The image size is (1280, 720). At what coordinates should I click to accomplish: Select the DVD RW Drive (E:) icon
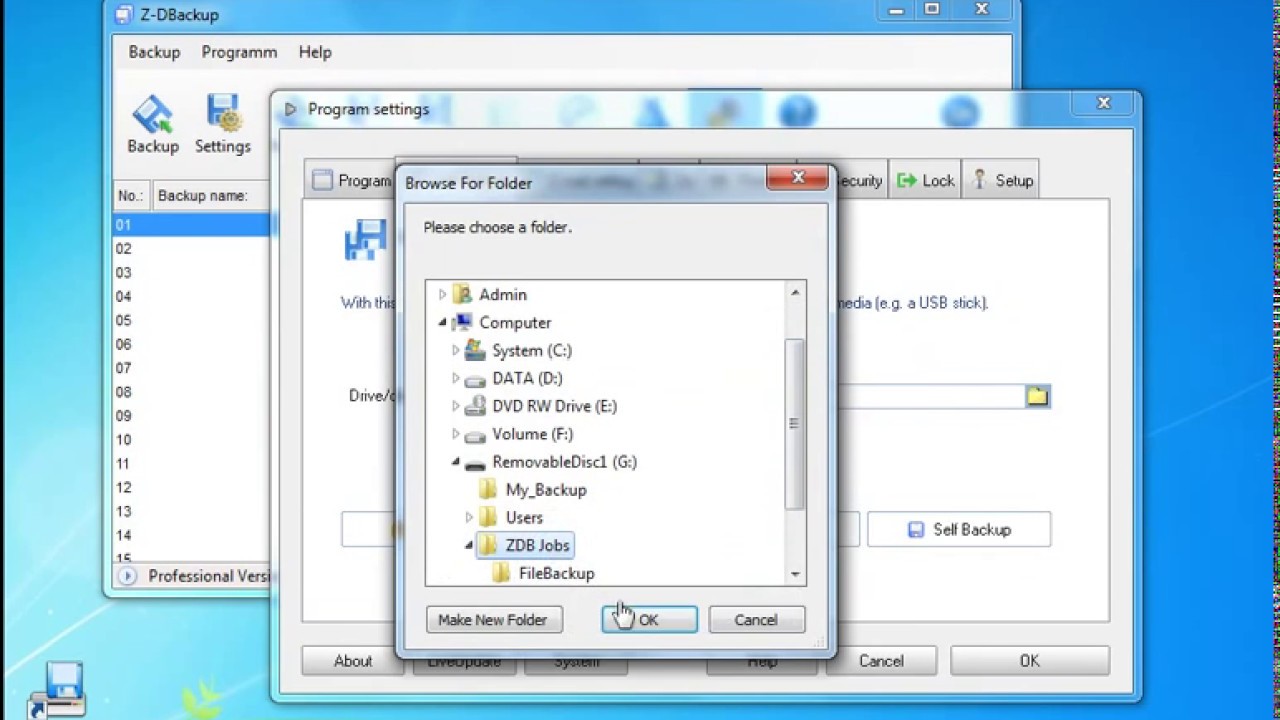[475, 406]
